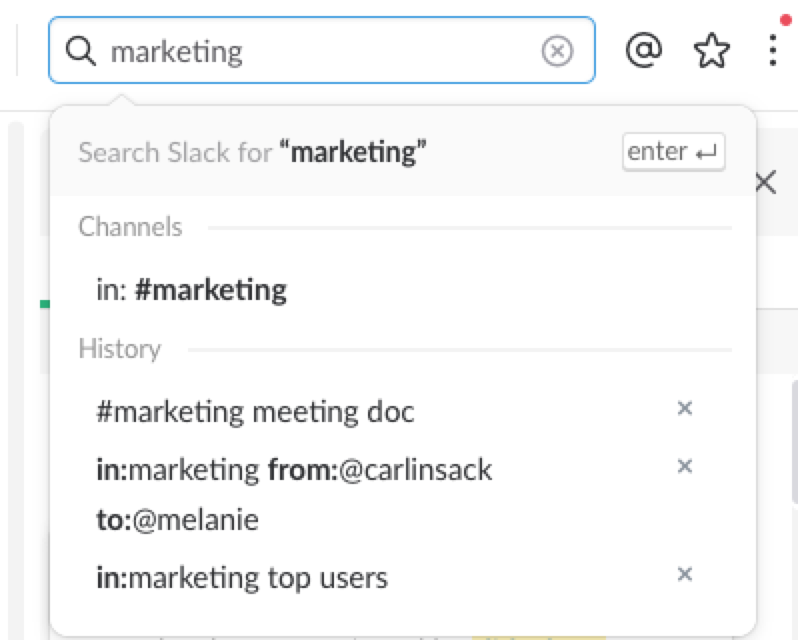Click inside the "marketing" search field

click(x=320, y=50)
